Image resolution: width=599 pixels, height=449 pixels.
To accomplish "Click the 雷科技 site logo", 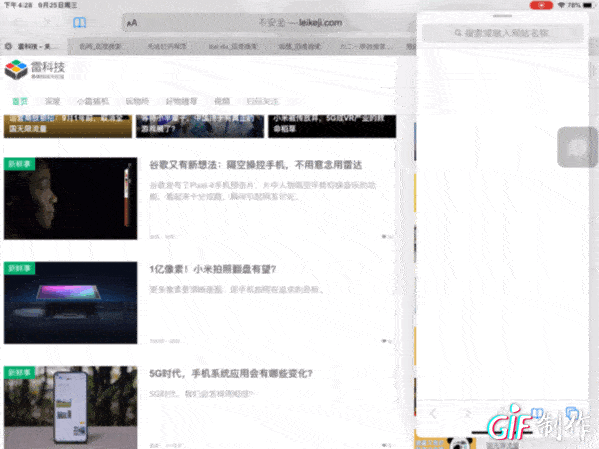I will 35,70.
